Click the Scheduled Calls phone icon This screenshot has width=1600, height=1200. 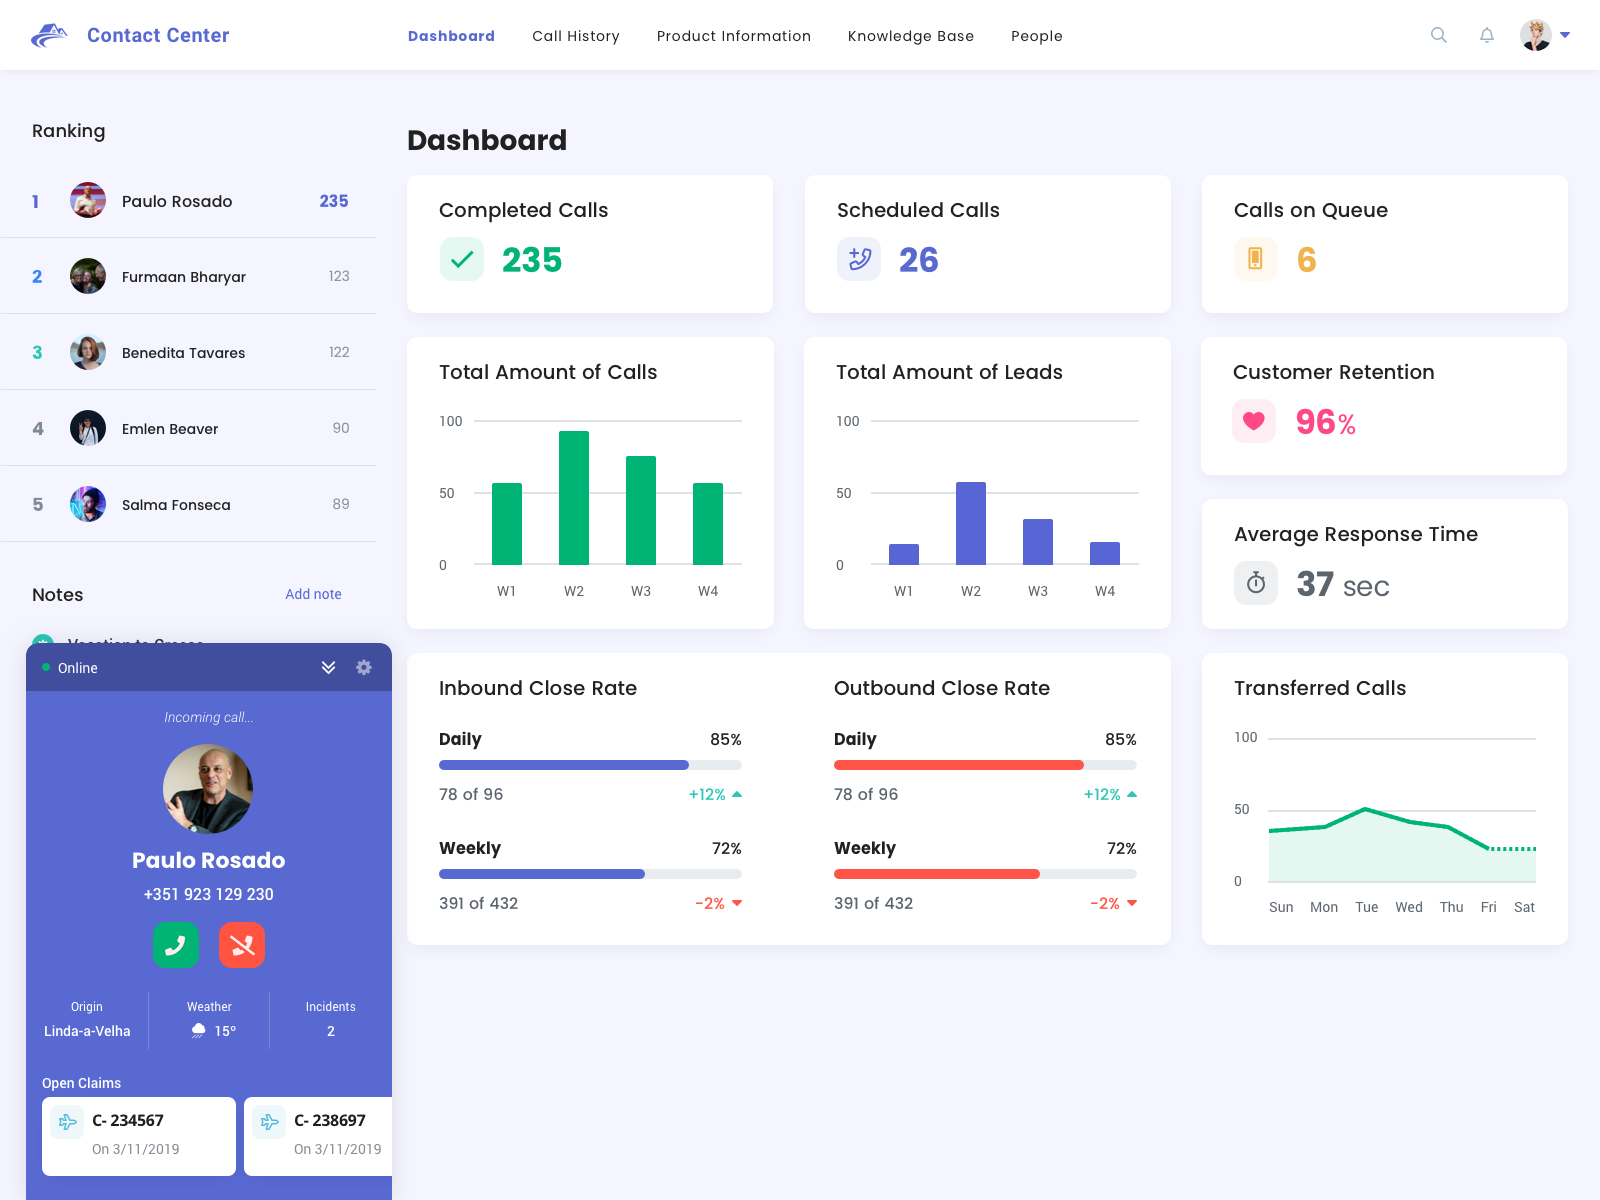click(x=858, y=259)
